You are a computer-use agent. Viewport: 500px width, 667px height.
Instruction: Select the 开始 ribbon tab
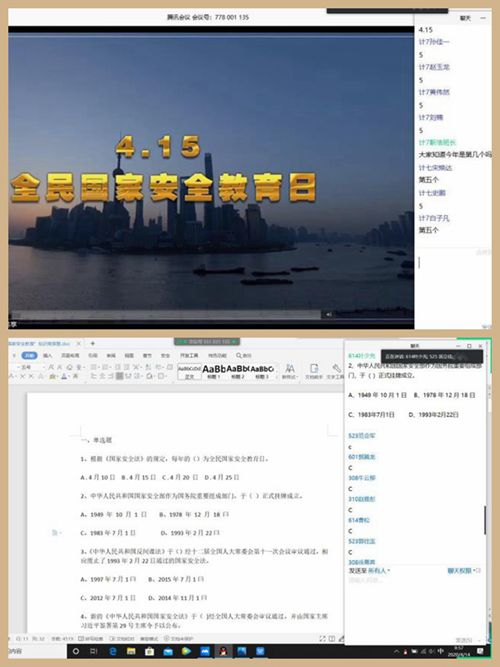(29, 355)
